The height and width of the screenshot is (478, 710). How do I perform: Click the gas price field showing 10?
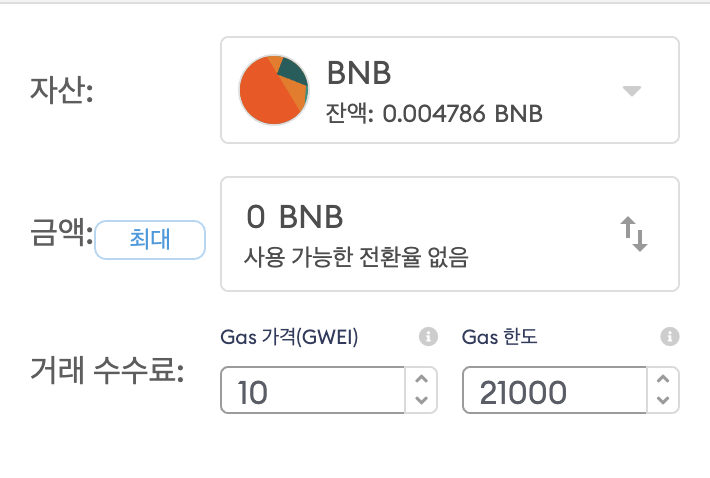point(312,390)
